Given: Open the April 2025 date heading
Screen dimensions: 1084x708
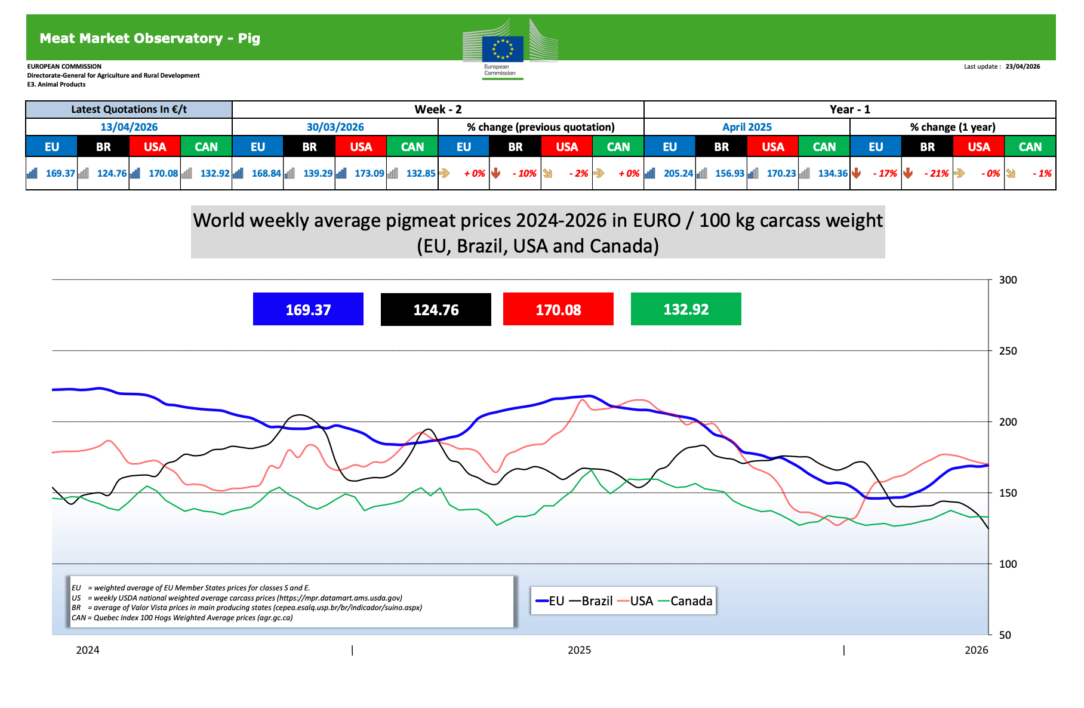Looking at the screenshot, I should pyautogui.click(x=746, y=127).
